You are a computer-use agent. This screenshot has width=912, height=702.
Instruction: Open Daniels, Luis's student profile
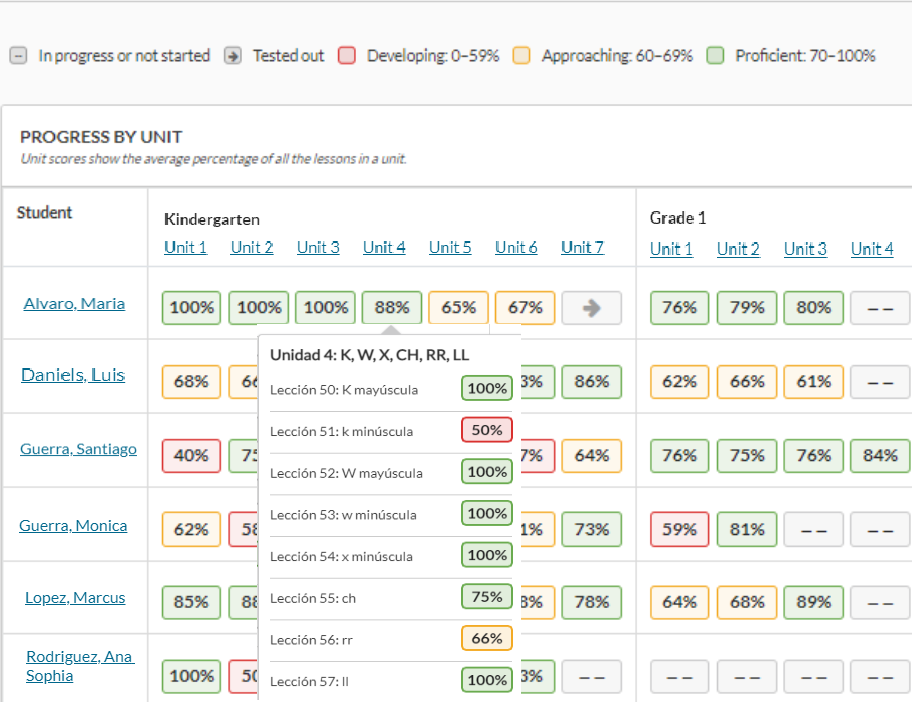pyautogui.click(x=72, y=374)
